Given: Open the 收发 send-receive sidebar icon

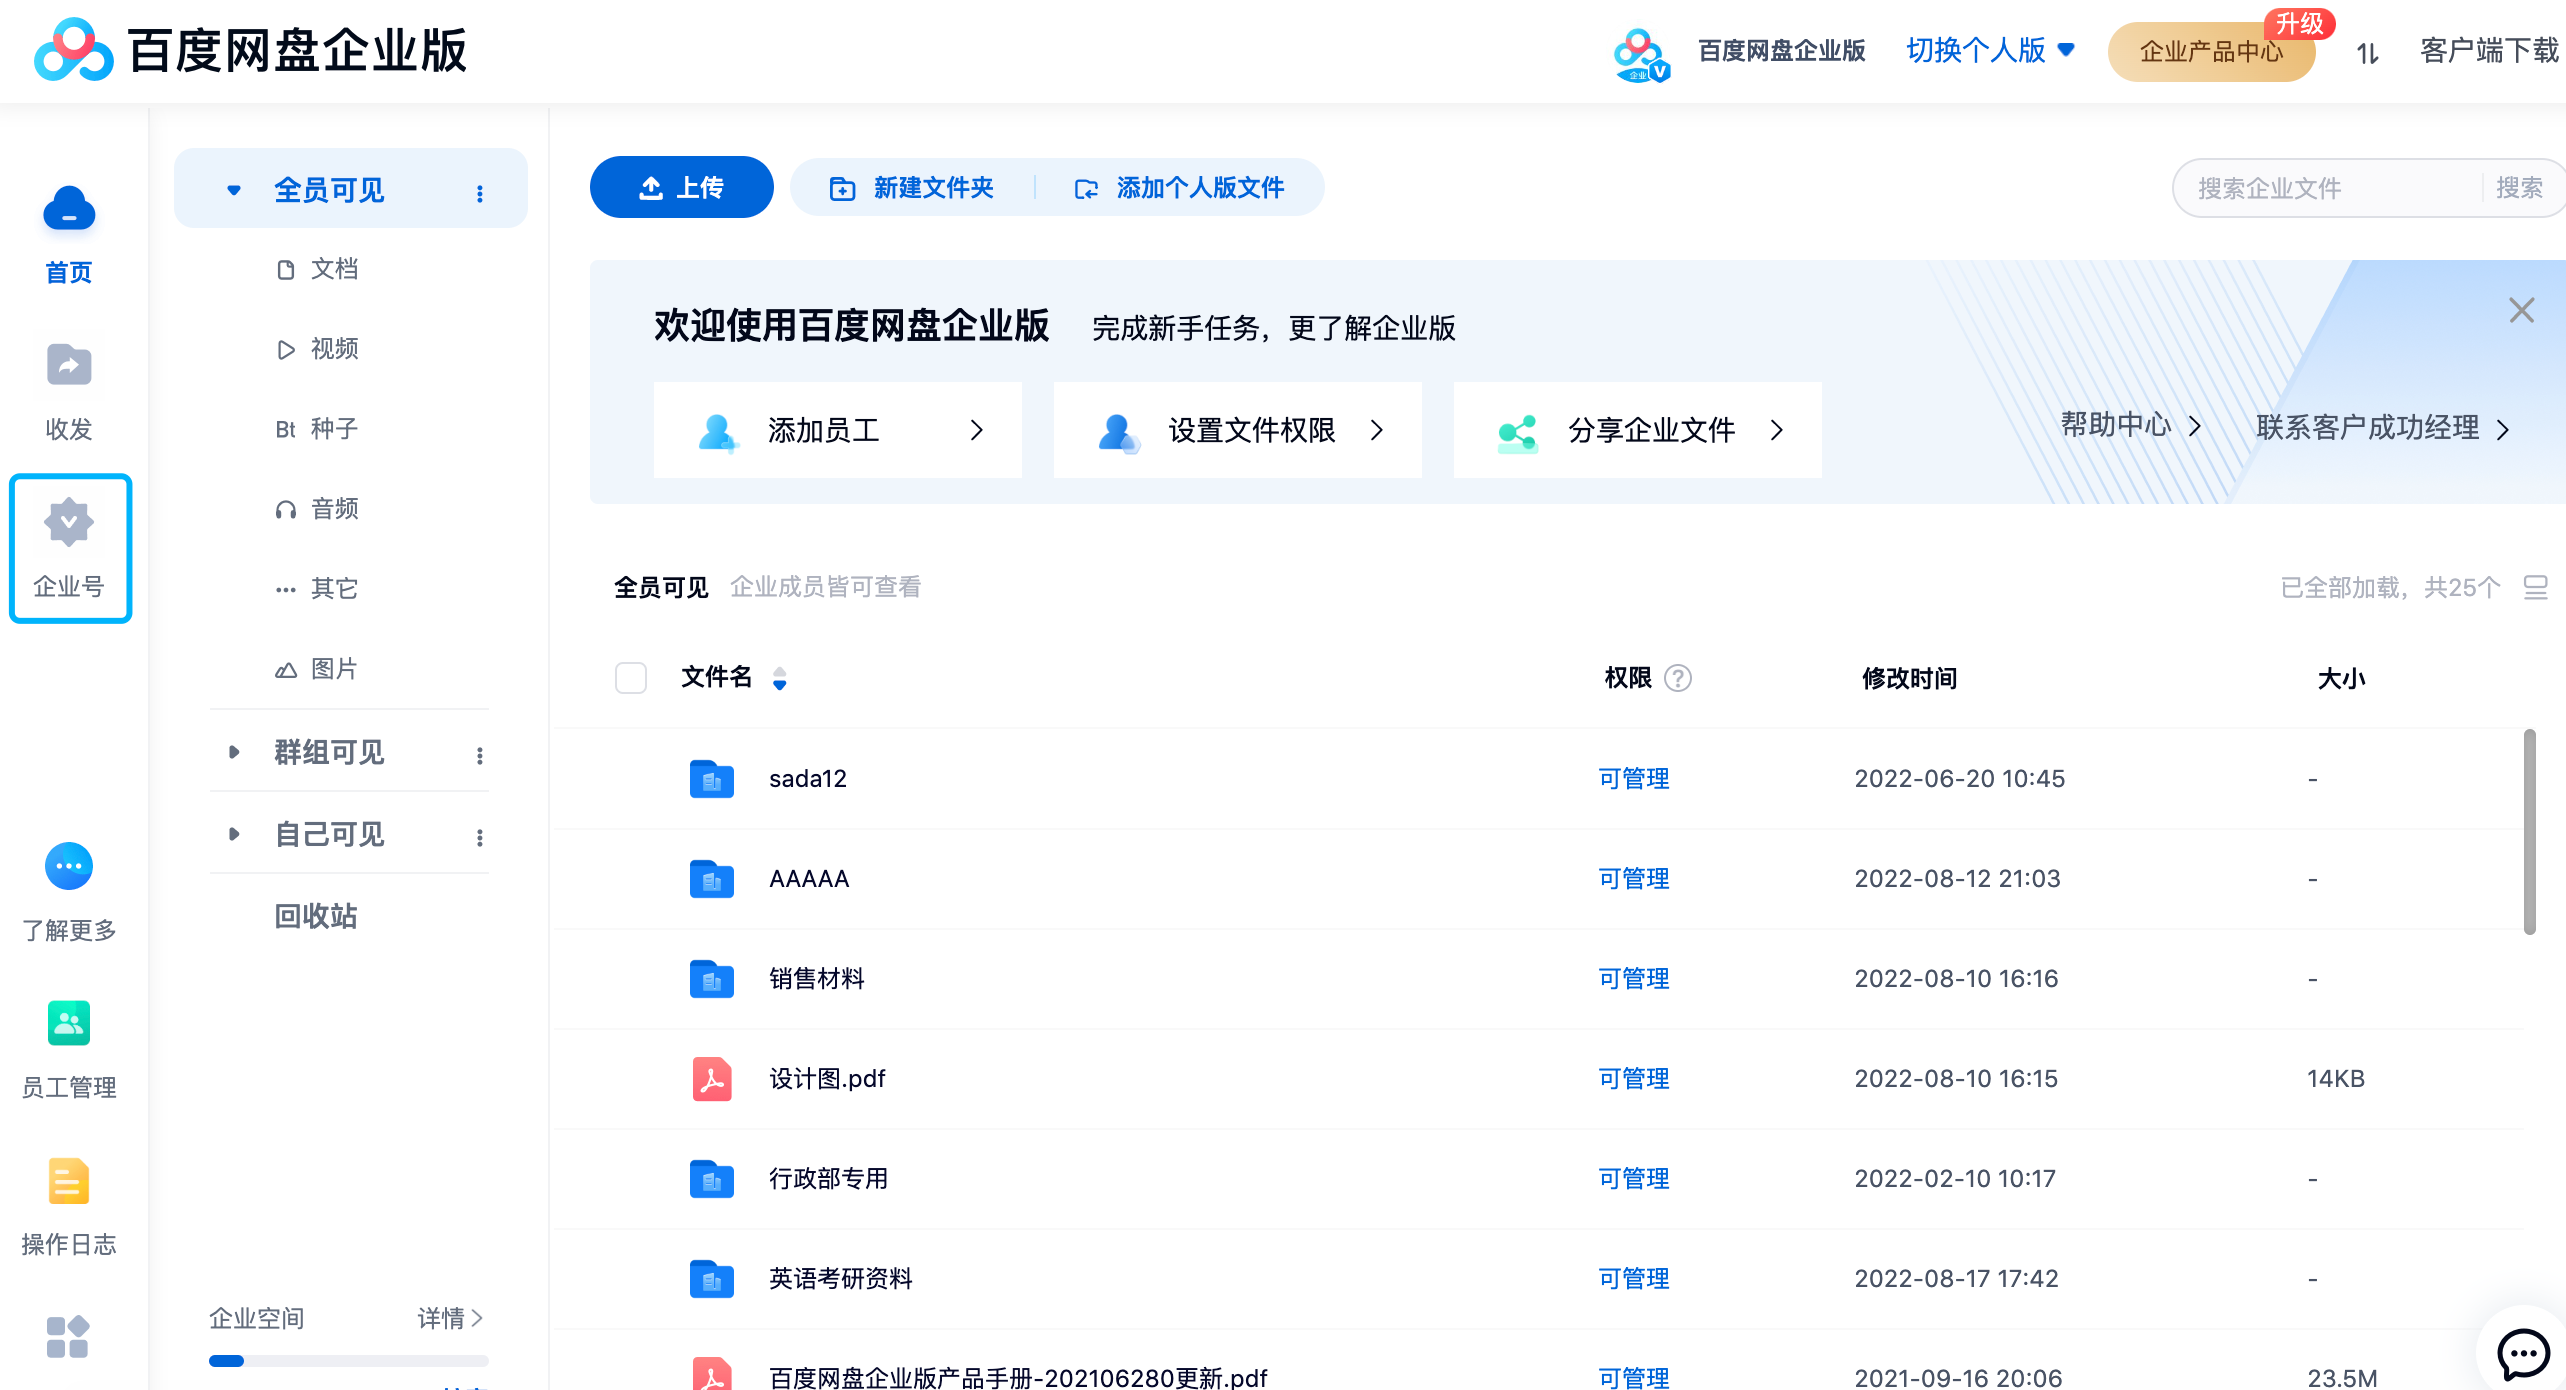Looking at the screenshot, I should (x=68, y=365).
